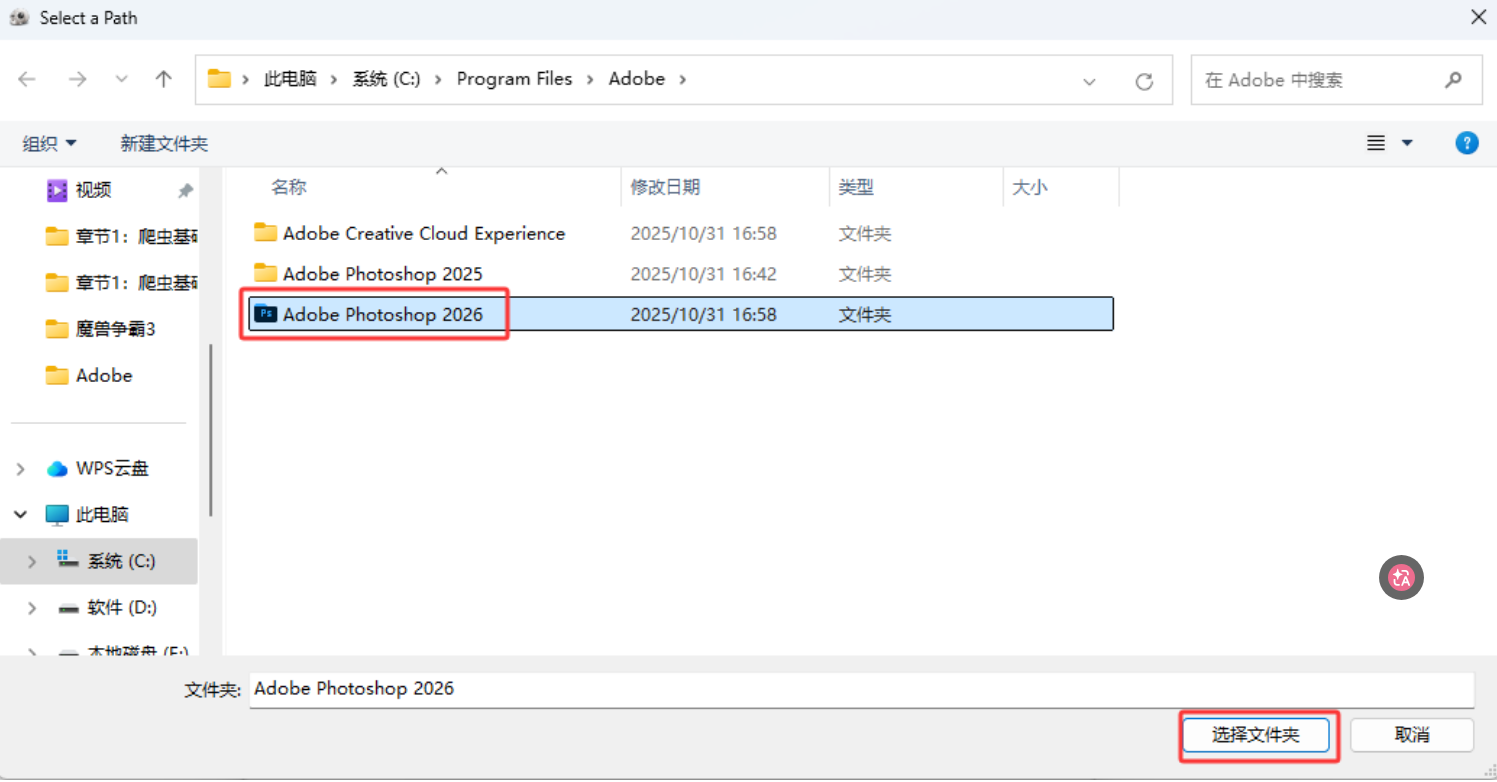This screenshot has width=1497, height=782.
Task: Select Program Files in the address breadcrumb
Action: tap(514, 79)
